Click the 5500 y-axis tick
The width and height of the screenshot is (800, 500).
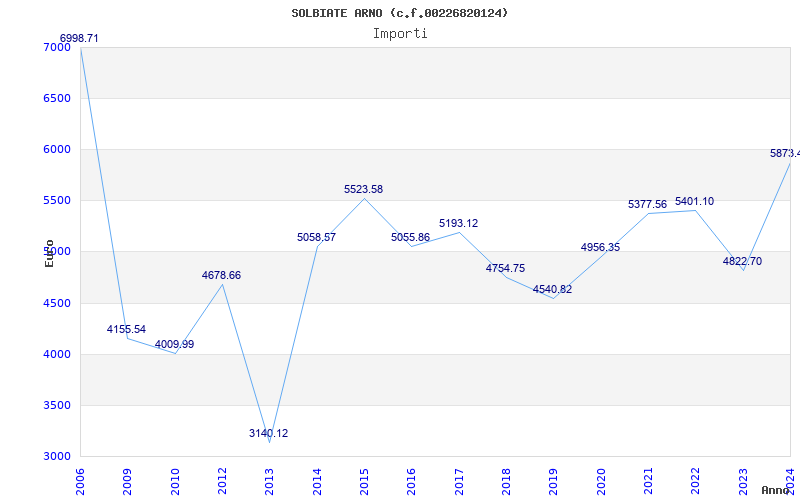coord(57,201)
